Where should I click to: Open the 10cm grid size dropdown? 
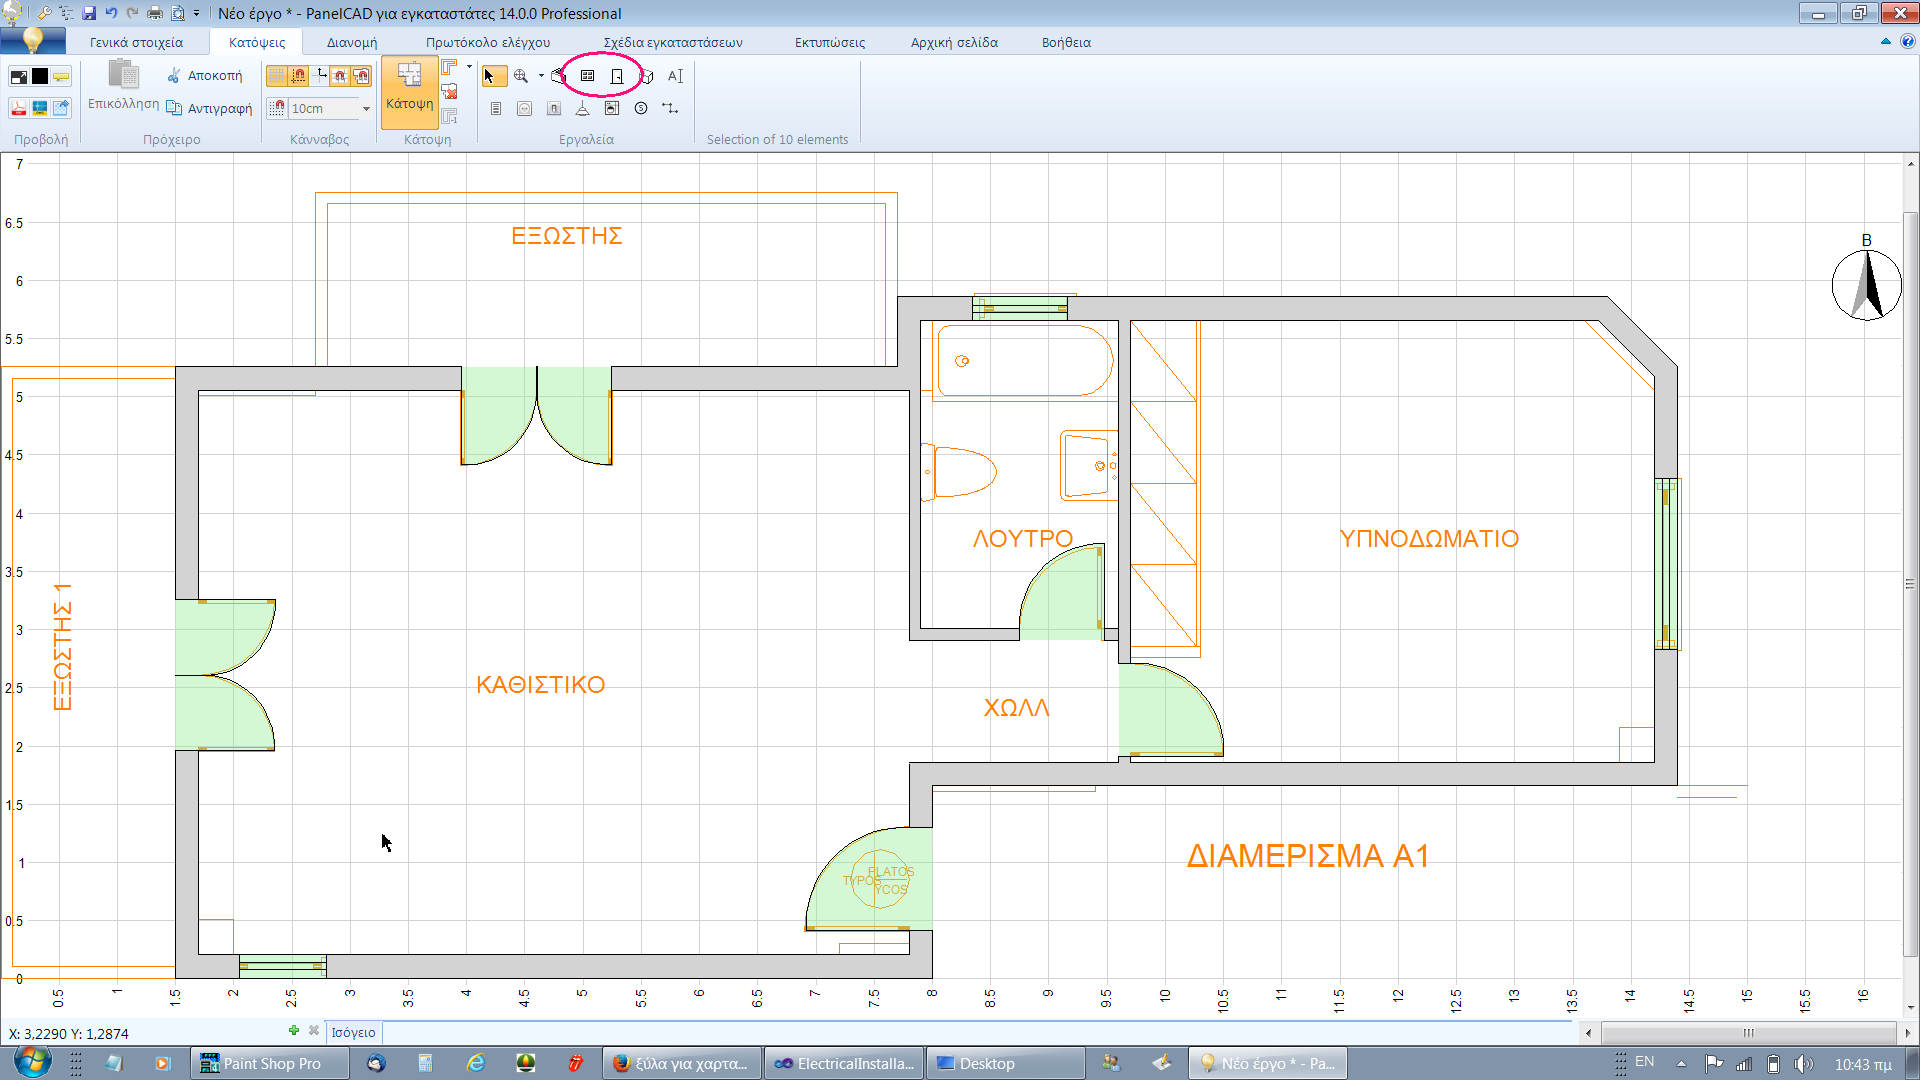coord(366,108)
